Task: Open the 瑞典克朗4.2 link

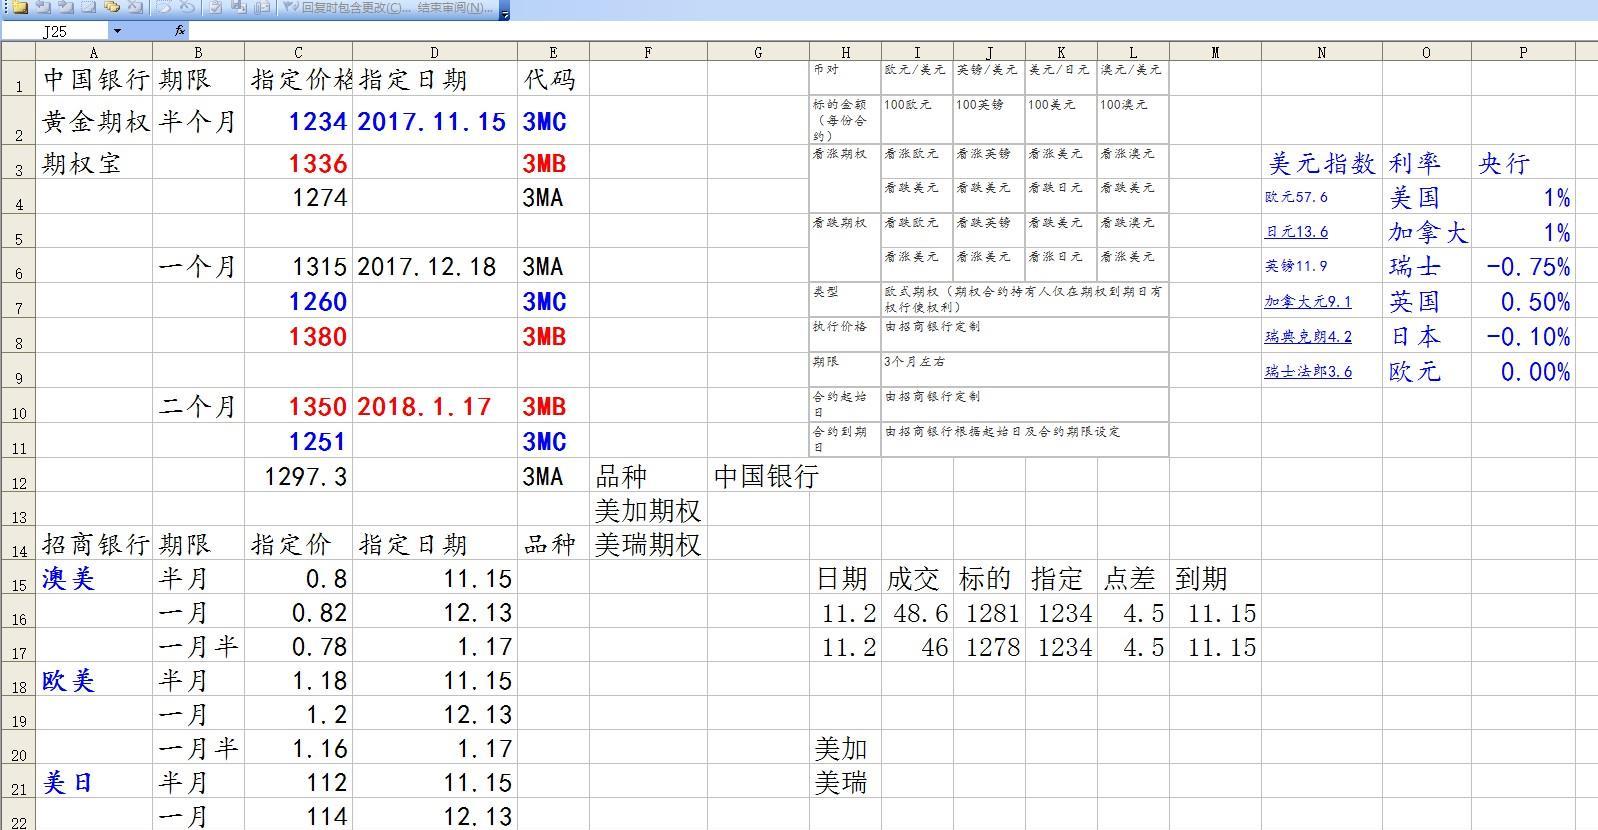Action: coord(1307,337)
